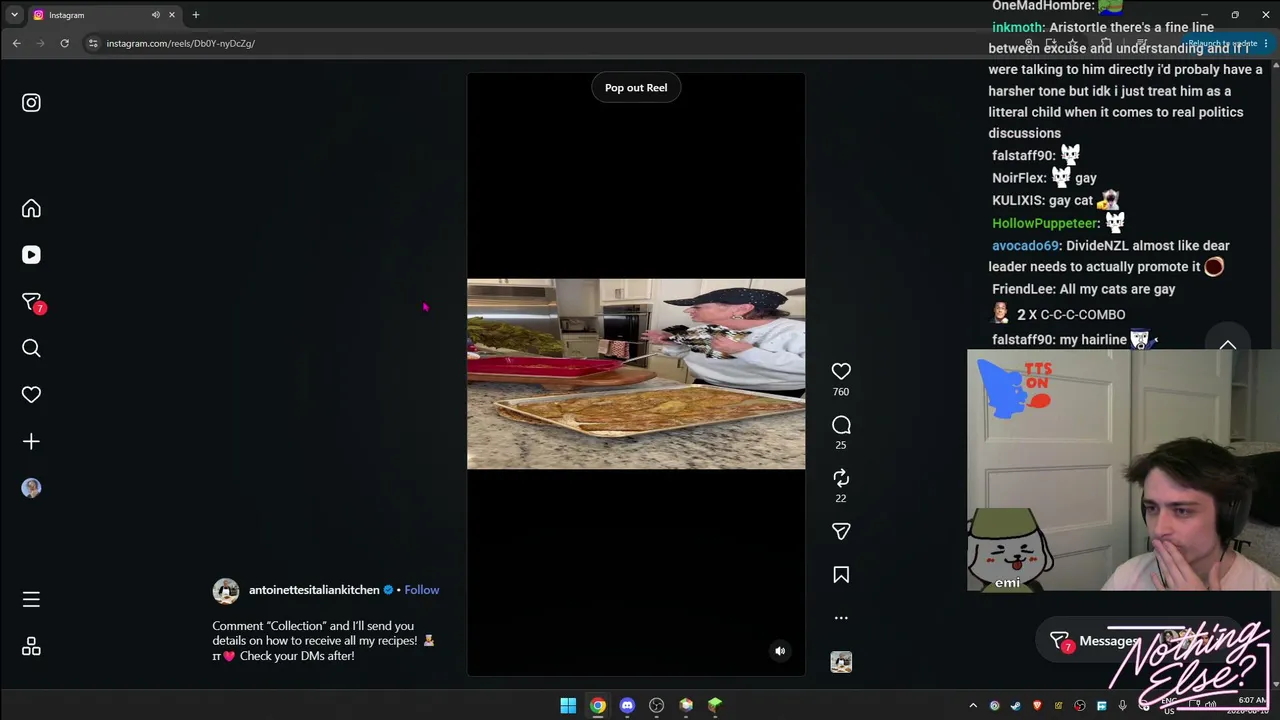Open a new browser tab
This screenshot has height=720, width=1280.
(196, 15)
